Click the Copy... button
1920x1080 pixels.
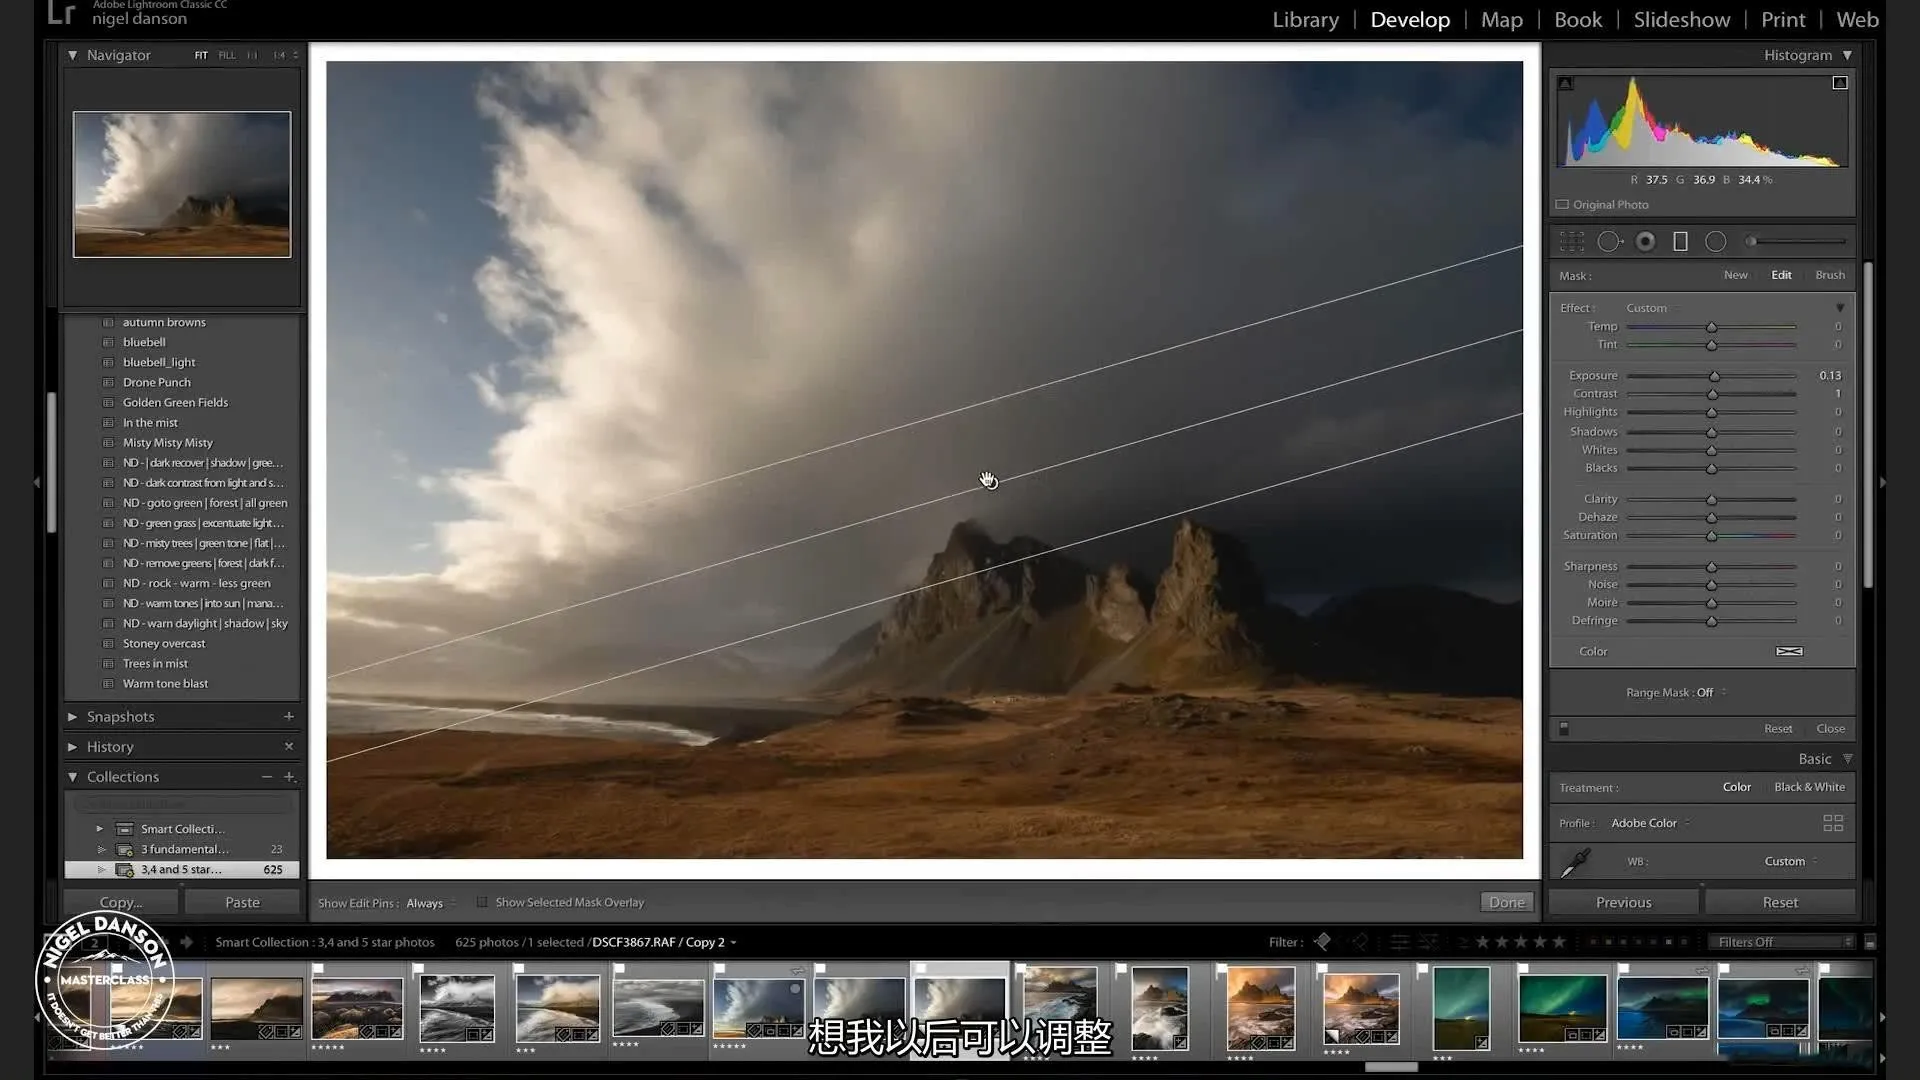pos(121,902)
